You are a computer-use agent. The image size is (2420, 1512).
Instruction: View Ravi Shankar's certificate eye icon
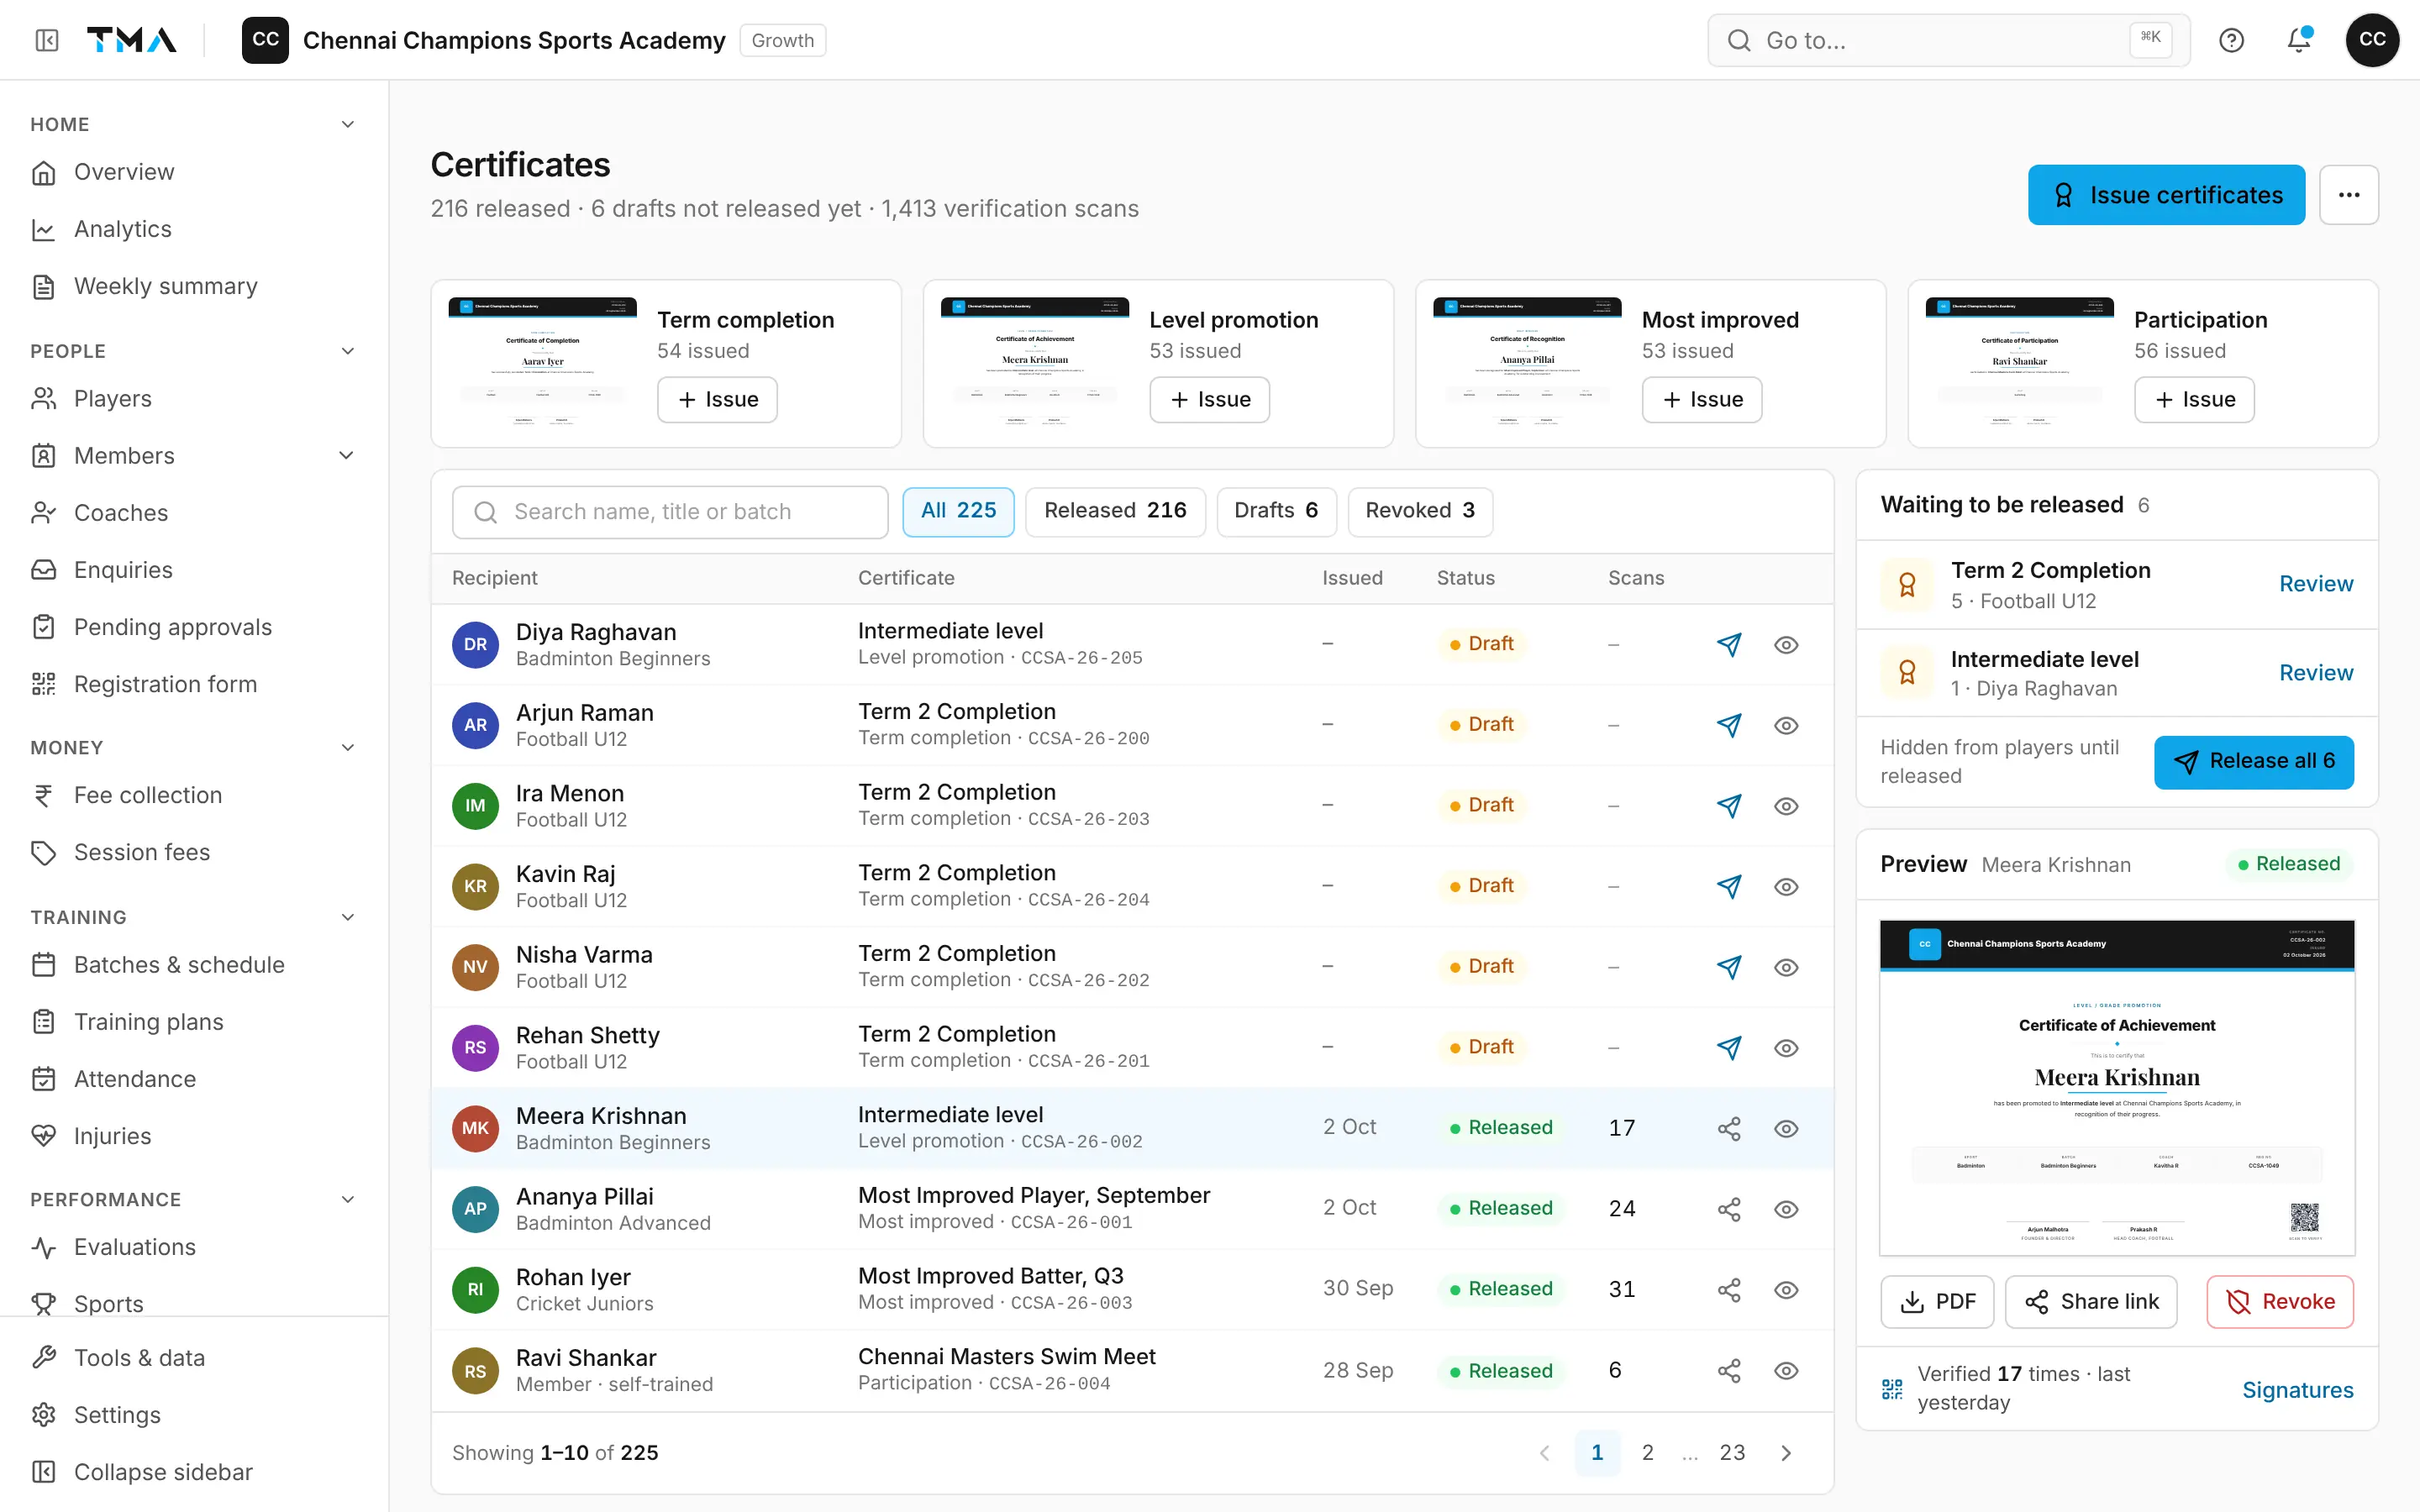point(1786,1370)
